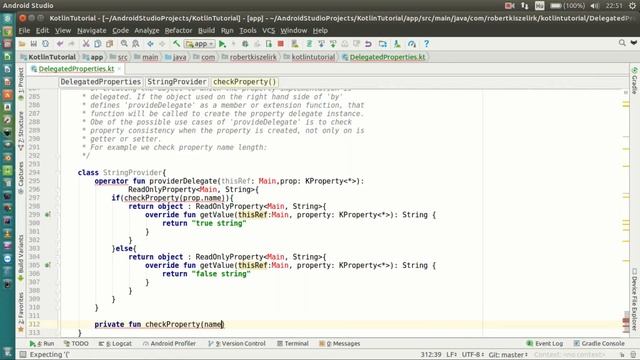Screen dimensions: 640x360
Task: Click the java breadcrumb folder
Action: [x=176, y=57]
